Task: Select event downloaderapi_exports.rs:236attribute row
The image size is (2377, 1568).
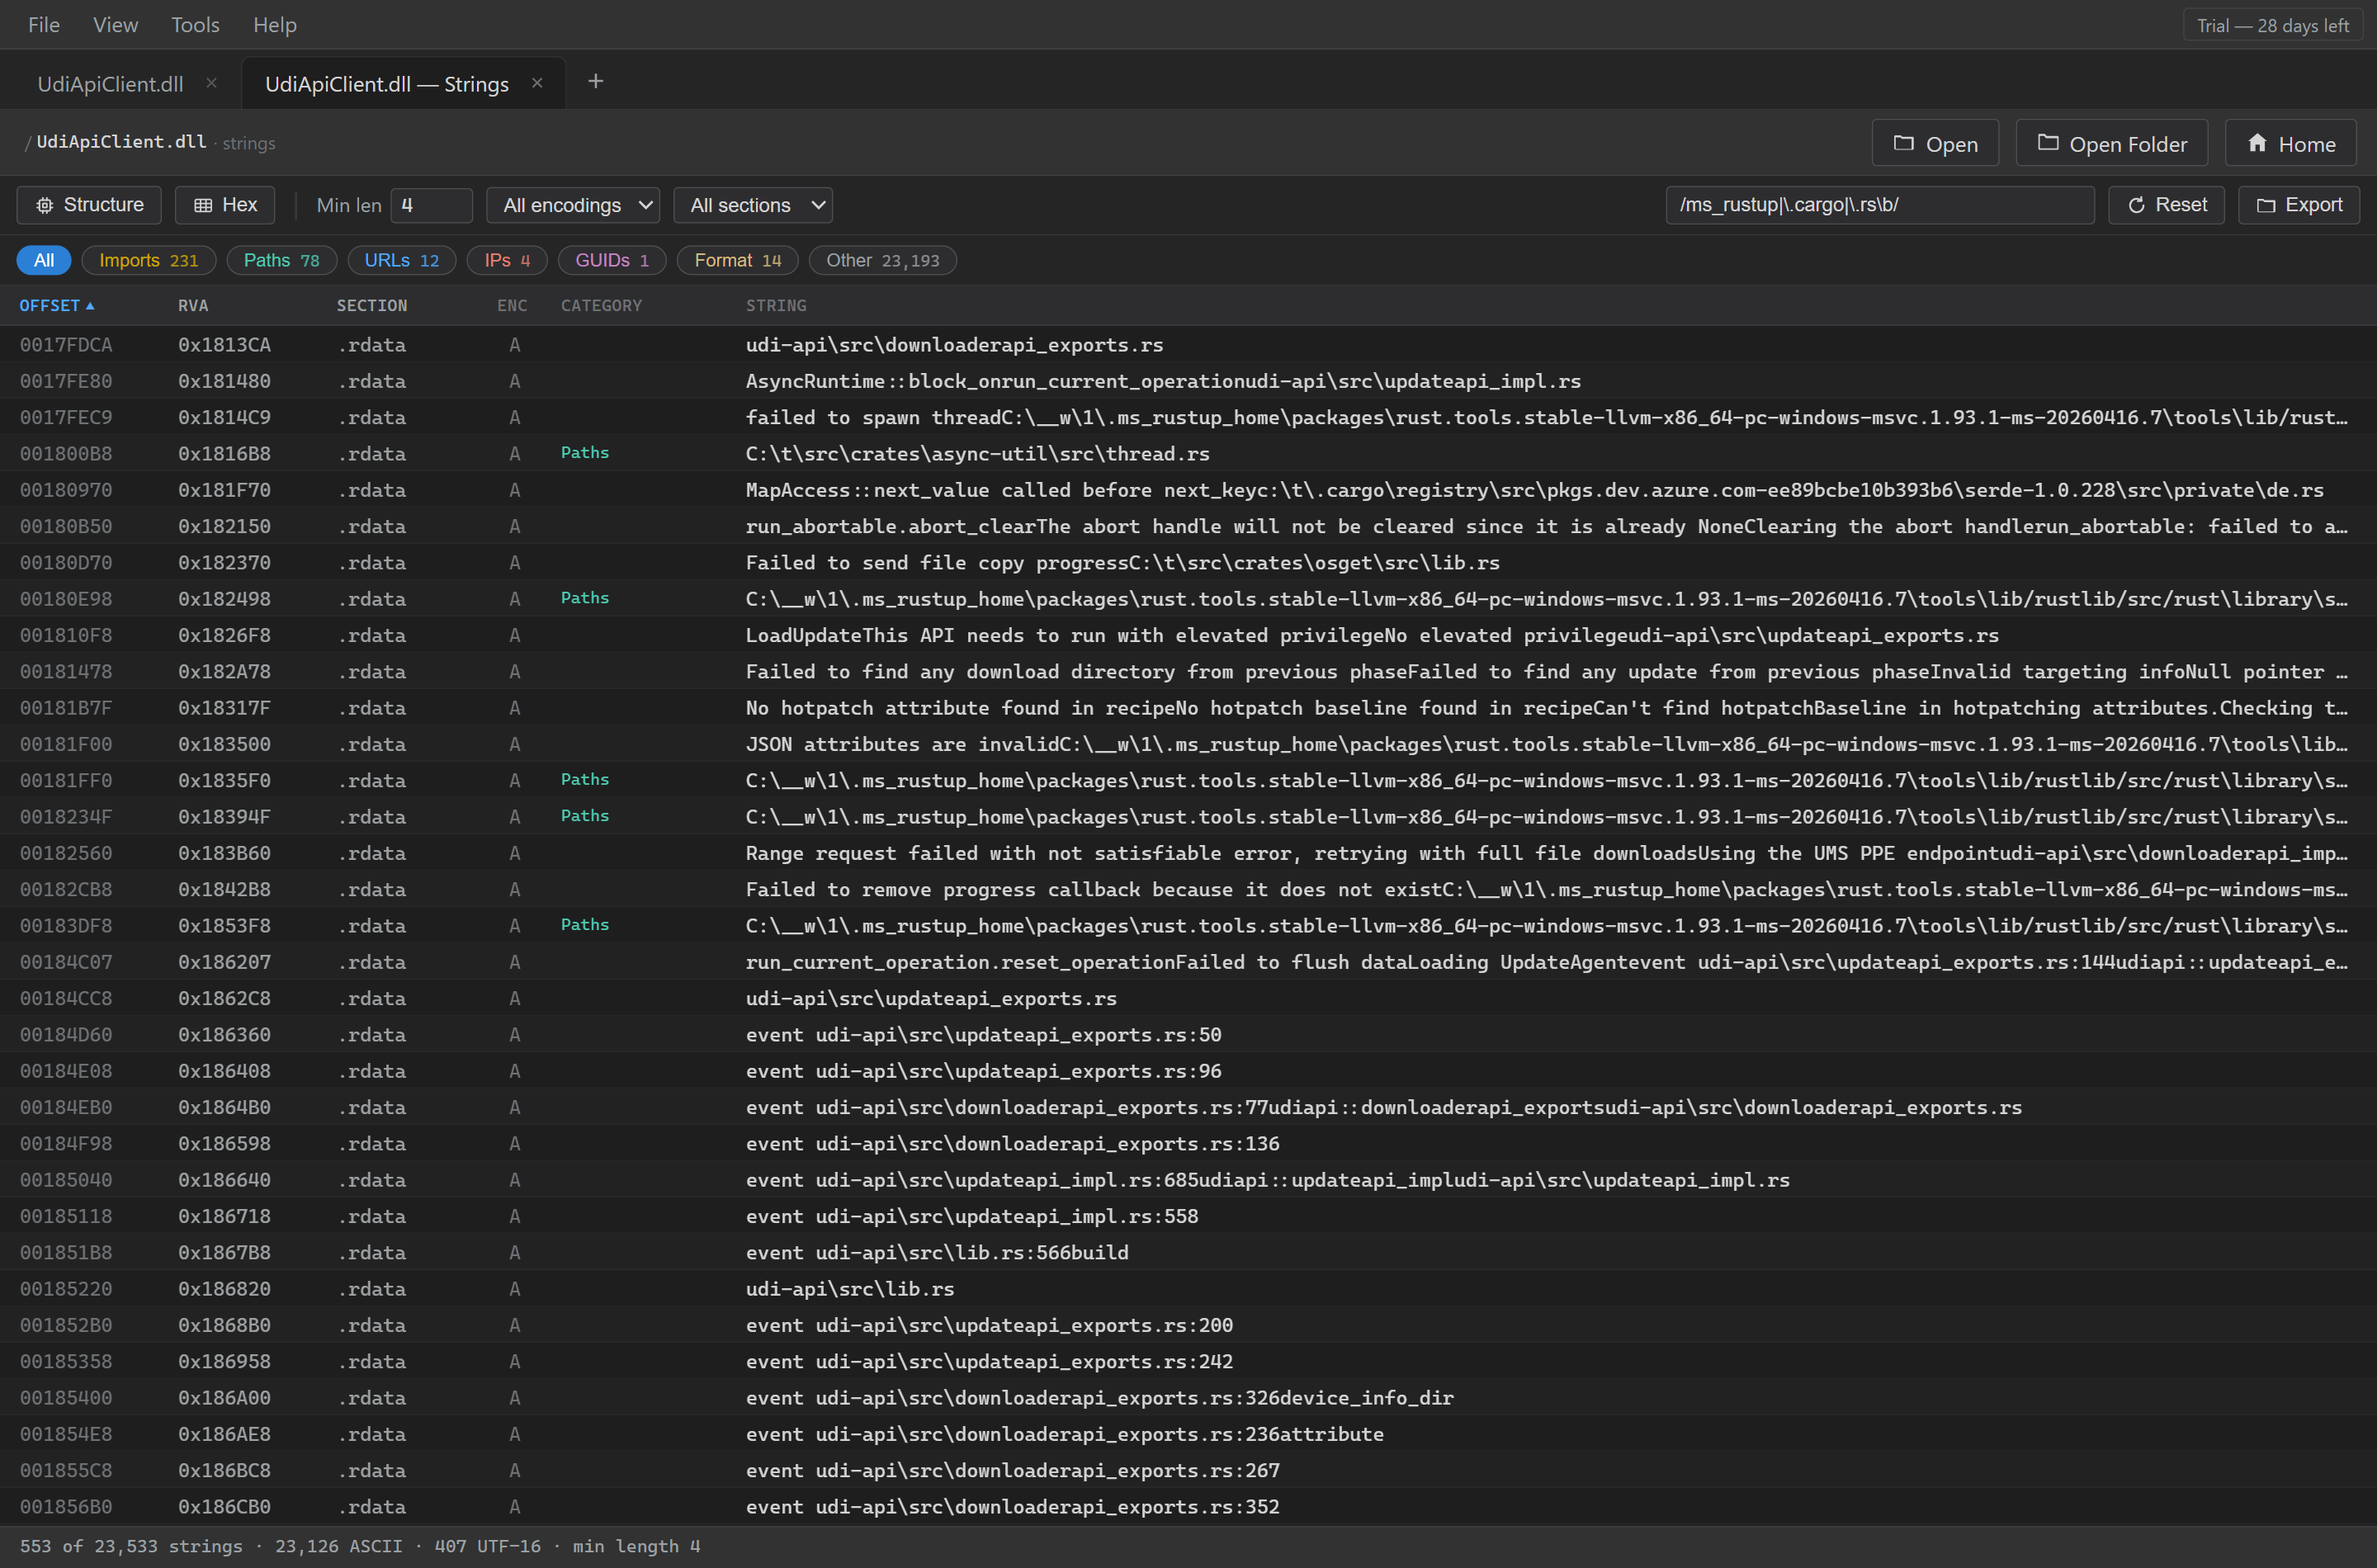Action: [1188, 1434]
